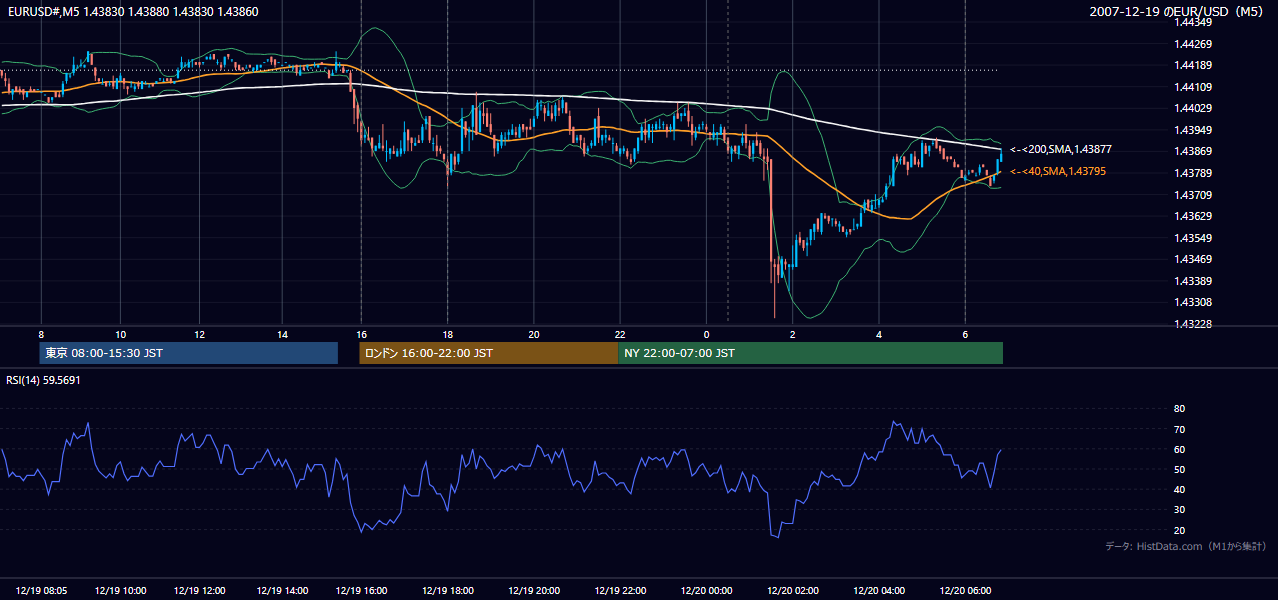The image size is (1278, 600).
Task: Click the HistData.com data source credit
Action: click(1186, 546)
